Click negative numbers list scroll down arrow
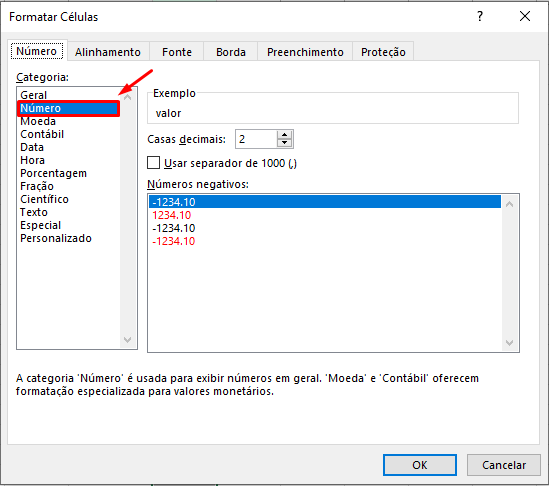The image size is (549, 486). click(x=509, y=342)
